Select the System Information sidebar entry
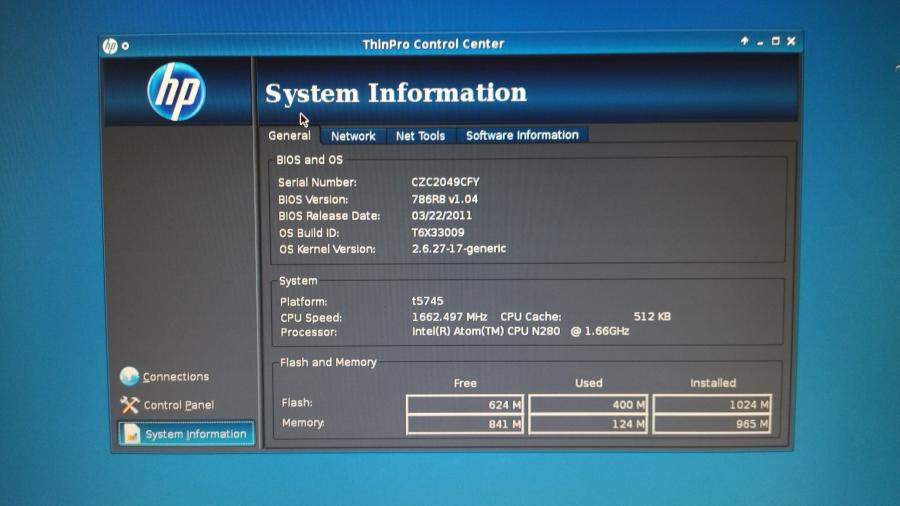The height and width of the screenshot is (506, 900). pyautogui.click(x=186, y=434)
